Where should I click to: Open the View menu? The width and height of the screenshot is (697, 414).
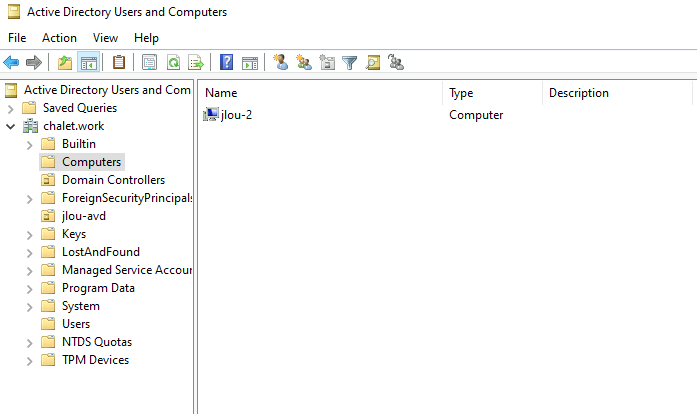coord(105,37)
